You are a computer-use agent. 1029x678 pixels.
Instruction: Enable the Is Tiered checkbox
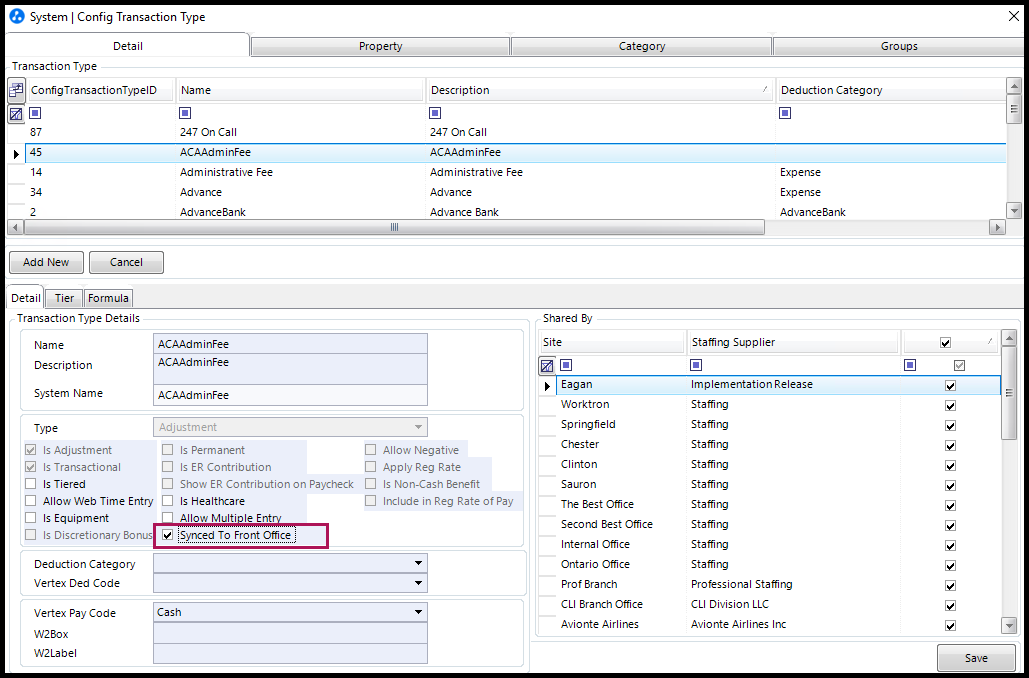pos(30,484)
